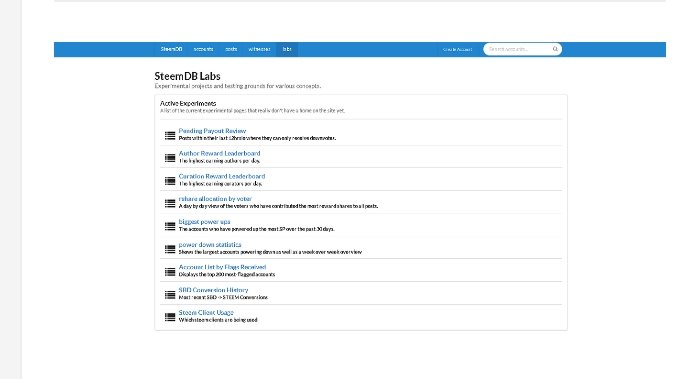688x379 pixels.
Task: Open the SteemDB home link
Action: [171, 49]
